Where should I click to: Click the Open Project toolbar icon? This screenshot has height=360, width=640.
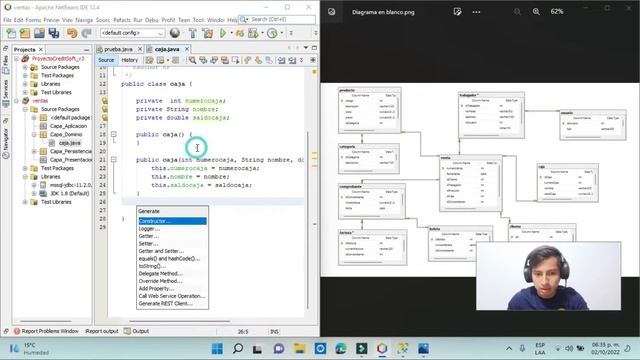[39, 33]
